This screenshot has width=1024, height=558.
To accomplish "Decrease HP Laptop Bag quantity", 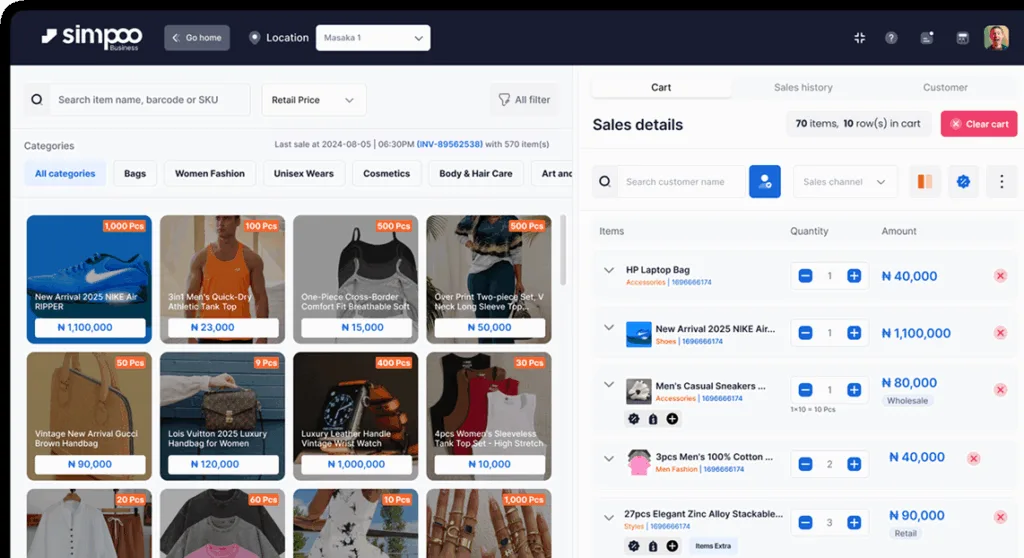I will [x=805, y=276].
